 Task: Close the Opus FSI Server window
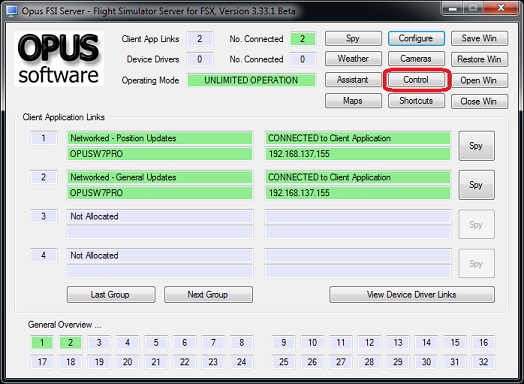click(x=501, y=8)
